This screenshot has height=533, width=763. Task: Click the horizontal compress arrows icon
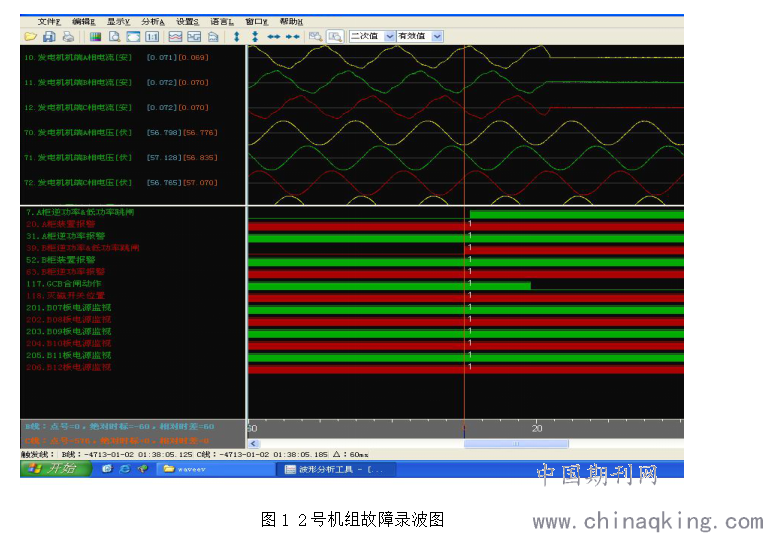[292, 37]
